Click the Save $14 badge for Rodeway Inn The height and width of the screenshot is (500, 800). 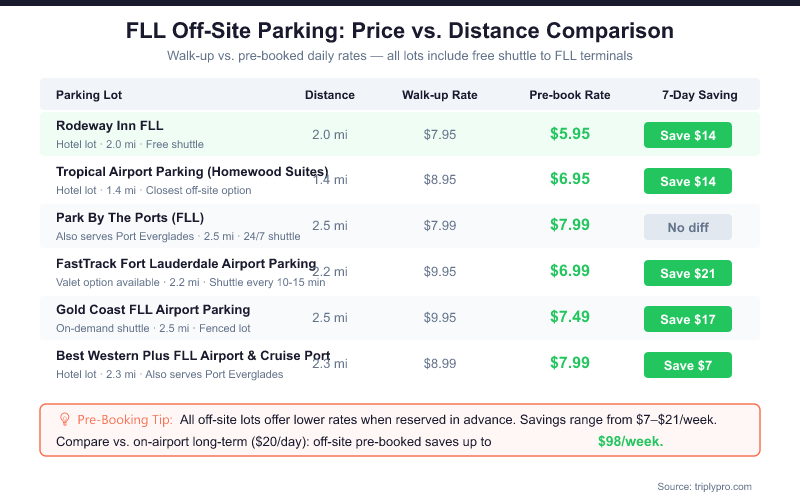pos(688,135)
